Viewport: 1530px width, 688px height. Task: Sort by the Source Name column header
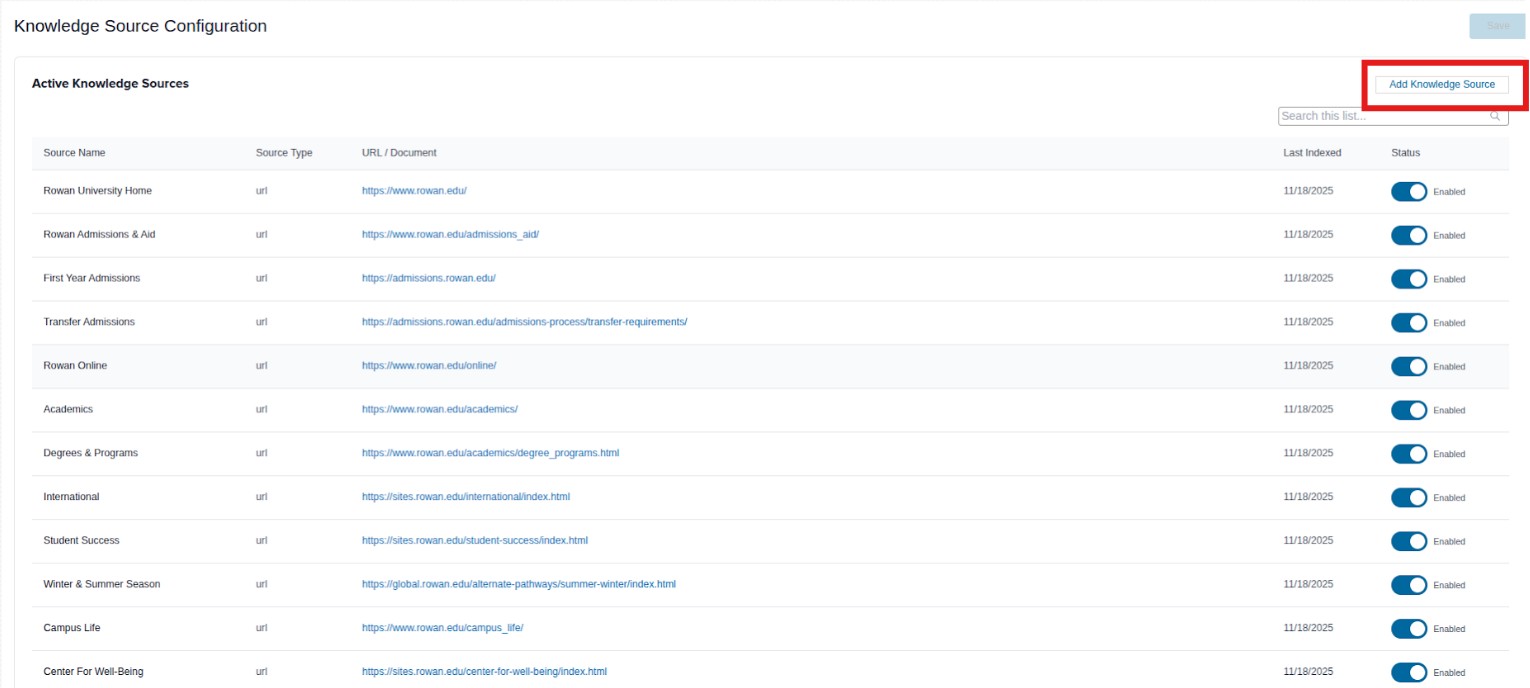pos(74,153)
